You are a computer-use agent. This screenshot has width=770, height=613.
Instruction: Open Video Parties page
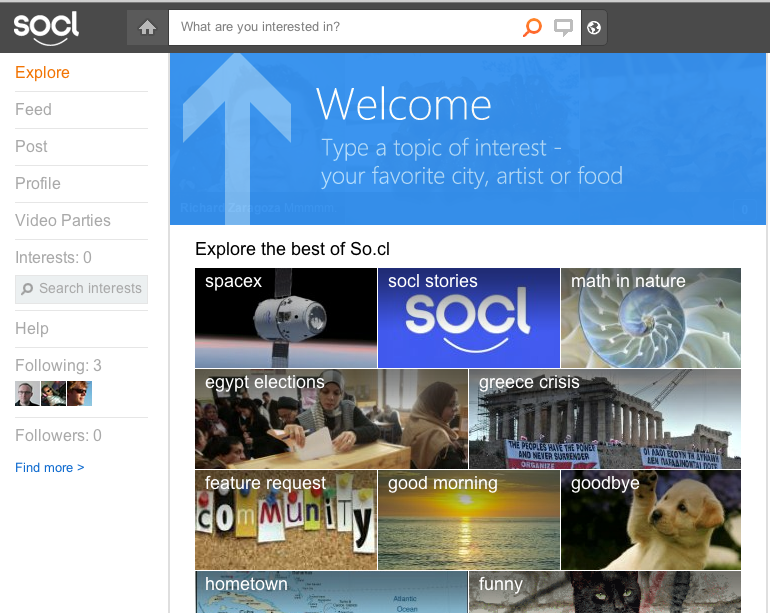pos(63,221)
